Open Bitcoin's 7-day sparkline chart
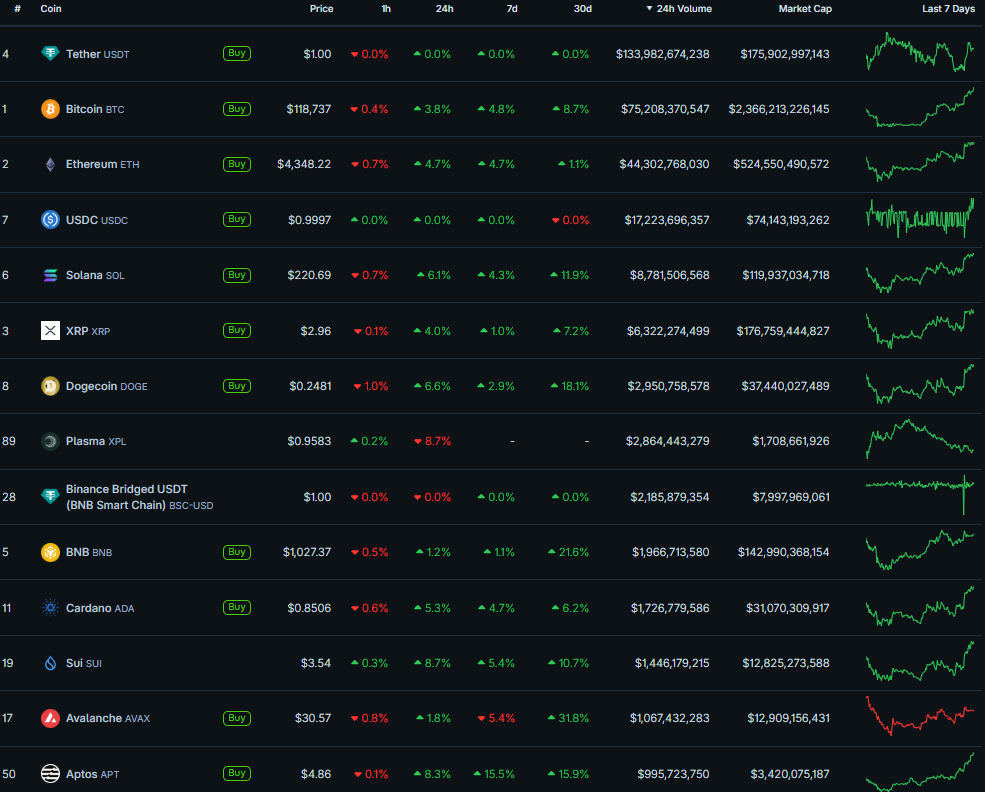 click(920, 107)
